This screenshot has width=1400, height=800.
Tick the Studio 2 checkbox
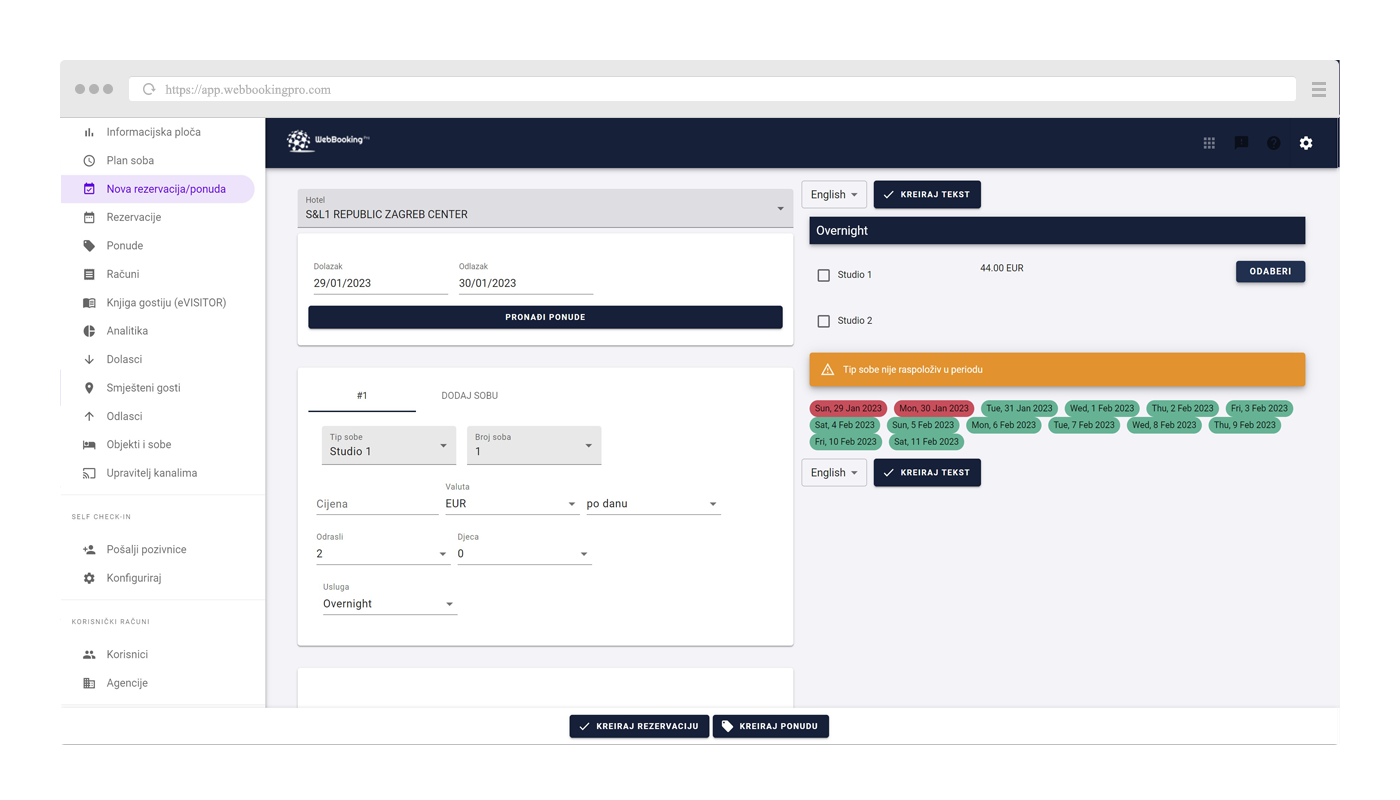pyautogui.click(x=824, y=321)
